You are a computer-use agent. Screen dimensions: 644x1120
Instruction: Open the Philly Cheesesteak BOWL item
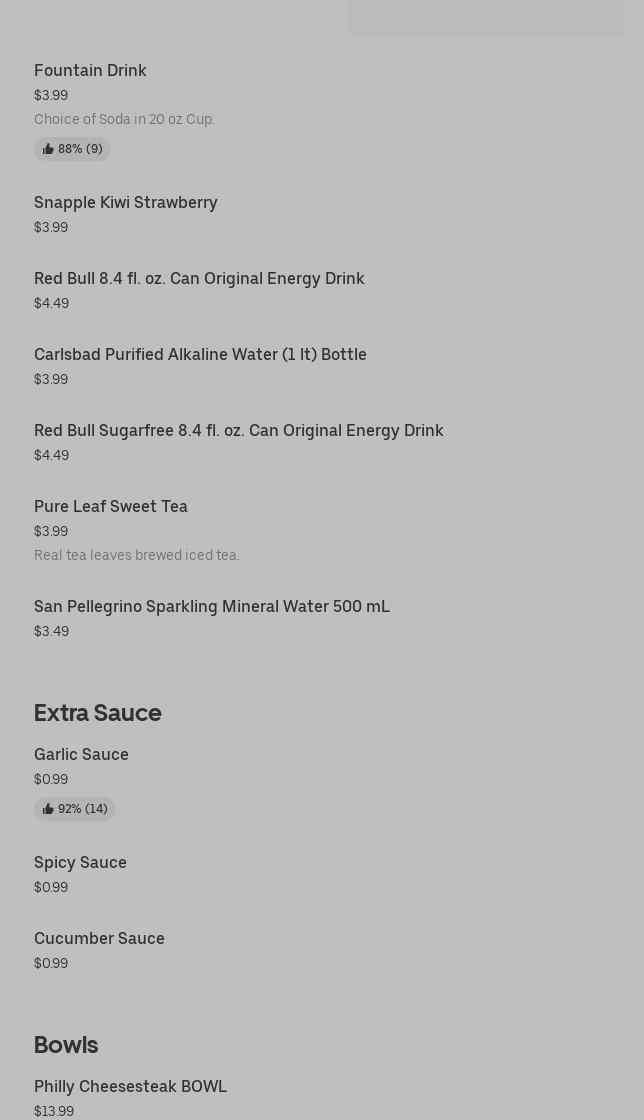[130, 1086]
